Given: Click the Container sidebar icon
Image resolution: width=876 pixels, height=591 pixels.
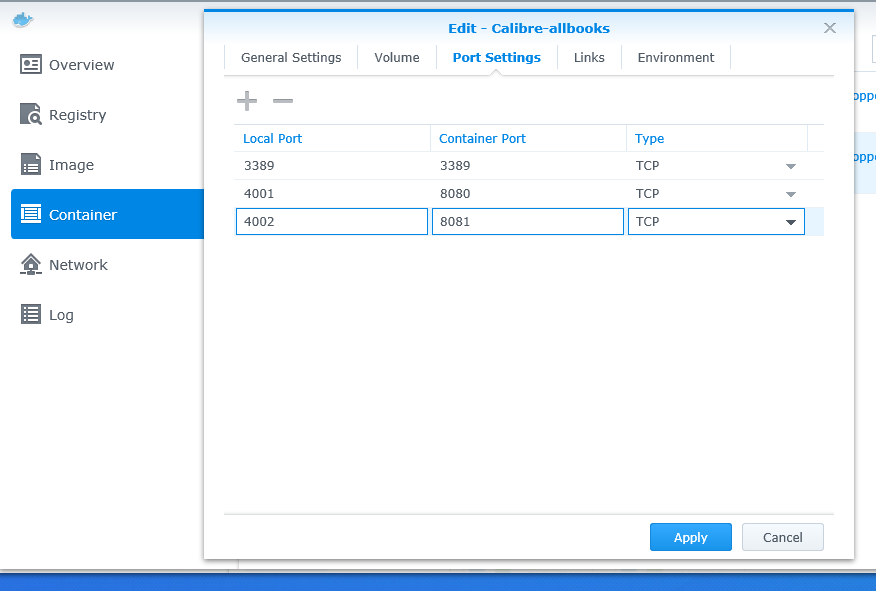Looking at the screenshot, I should pos(31,215).
